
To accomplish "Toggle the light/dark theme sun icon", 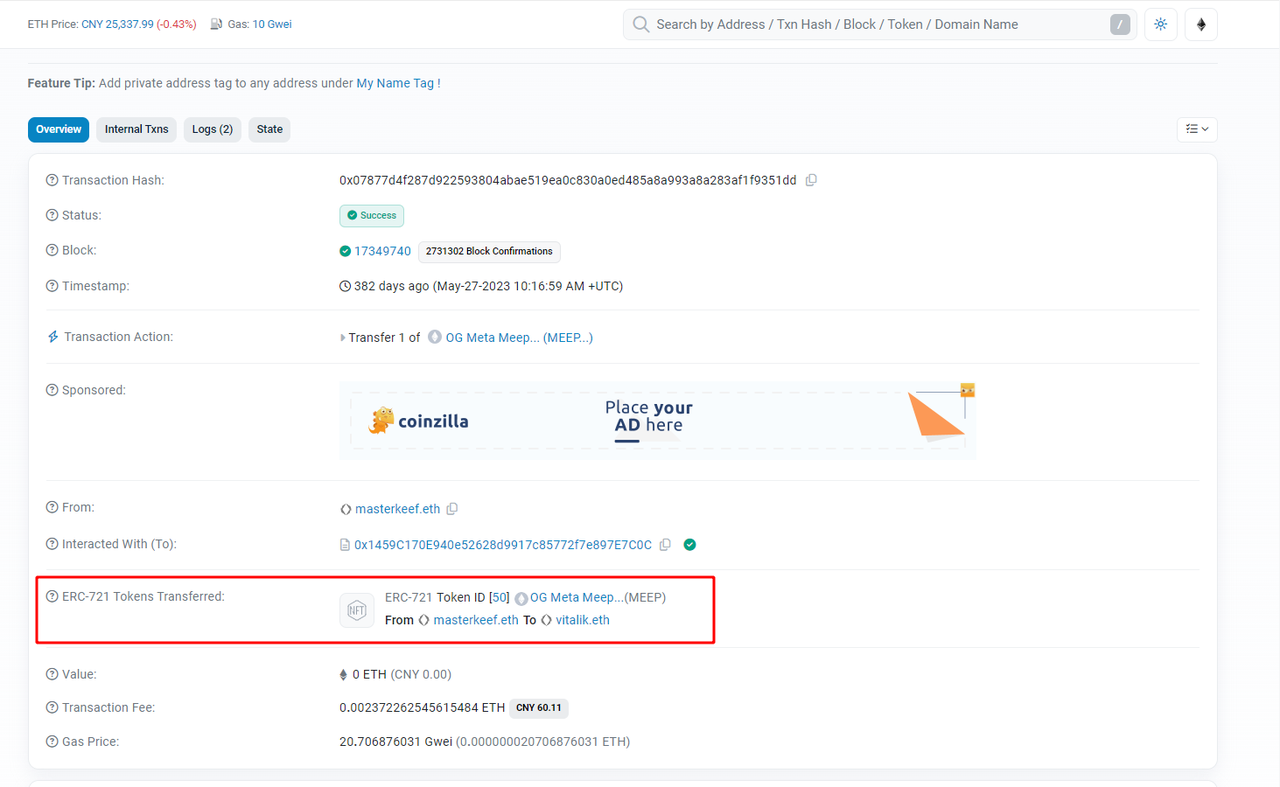I will pyautogui.click(x=1160, y=24).
